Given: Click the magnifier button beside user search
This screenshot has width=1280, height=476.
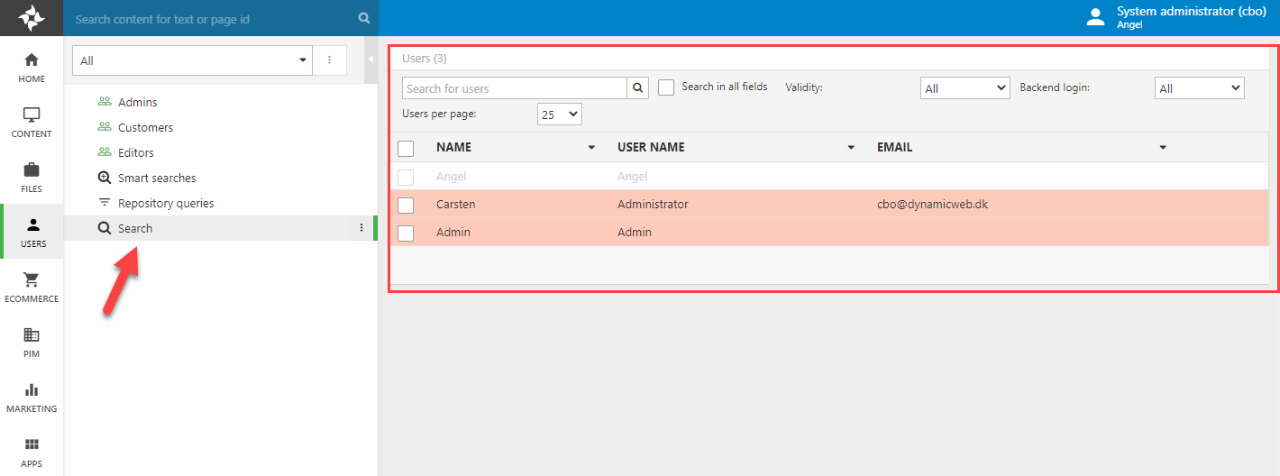Looking at the screenshot, I should click(638, 88).
